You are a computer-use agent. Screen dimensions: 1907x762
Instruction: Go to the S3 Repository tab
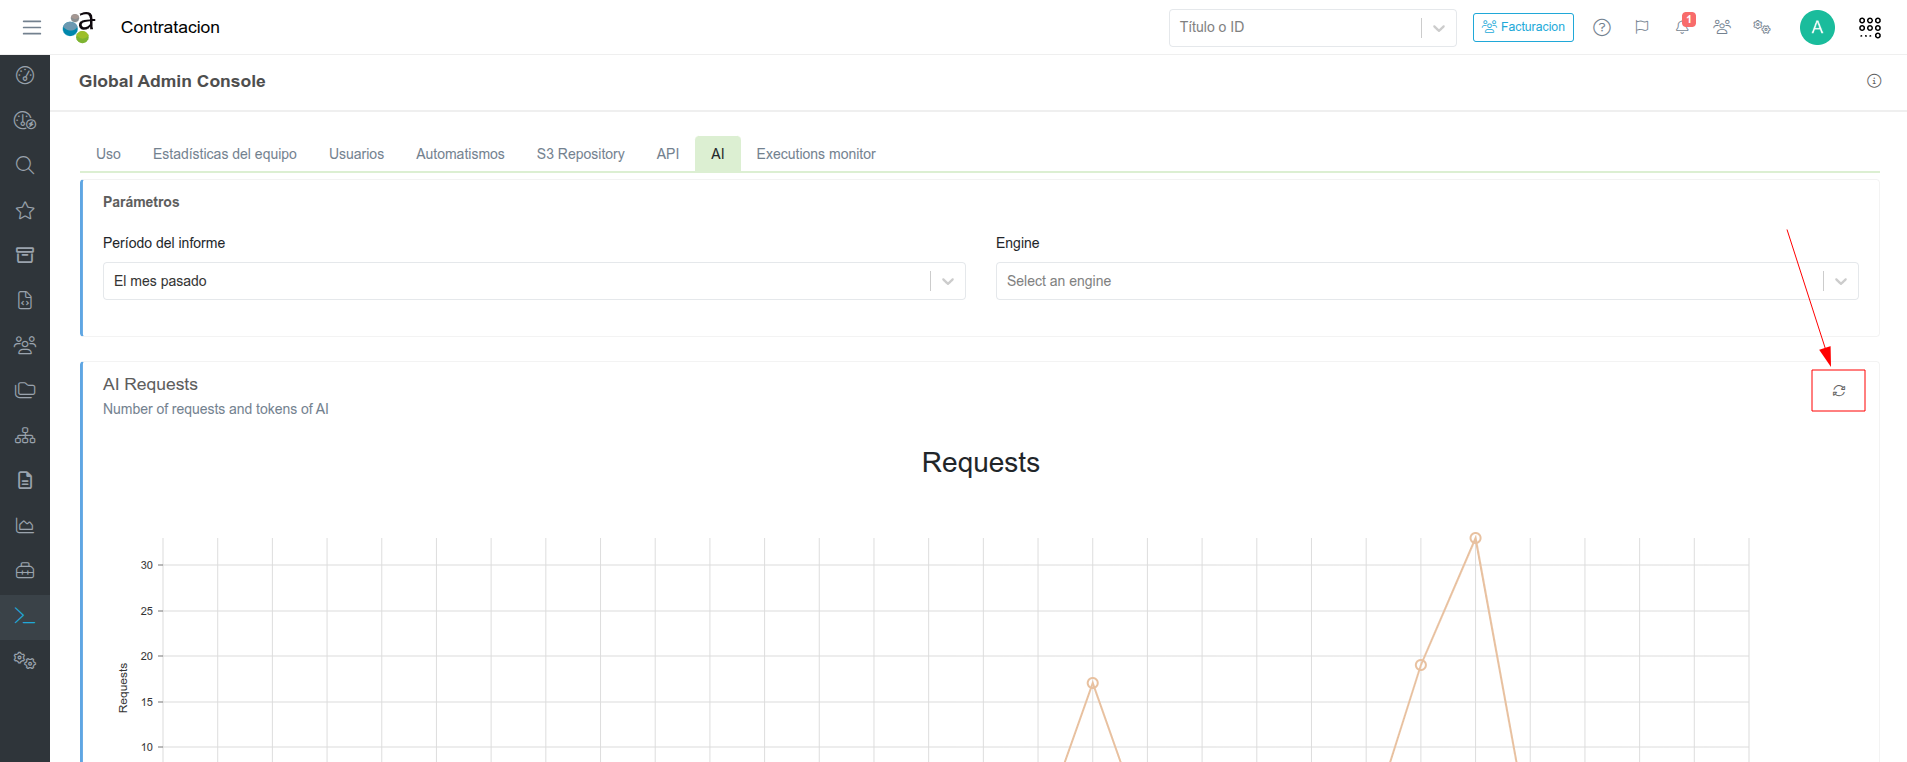[x=580, y=154]
